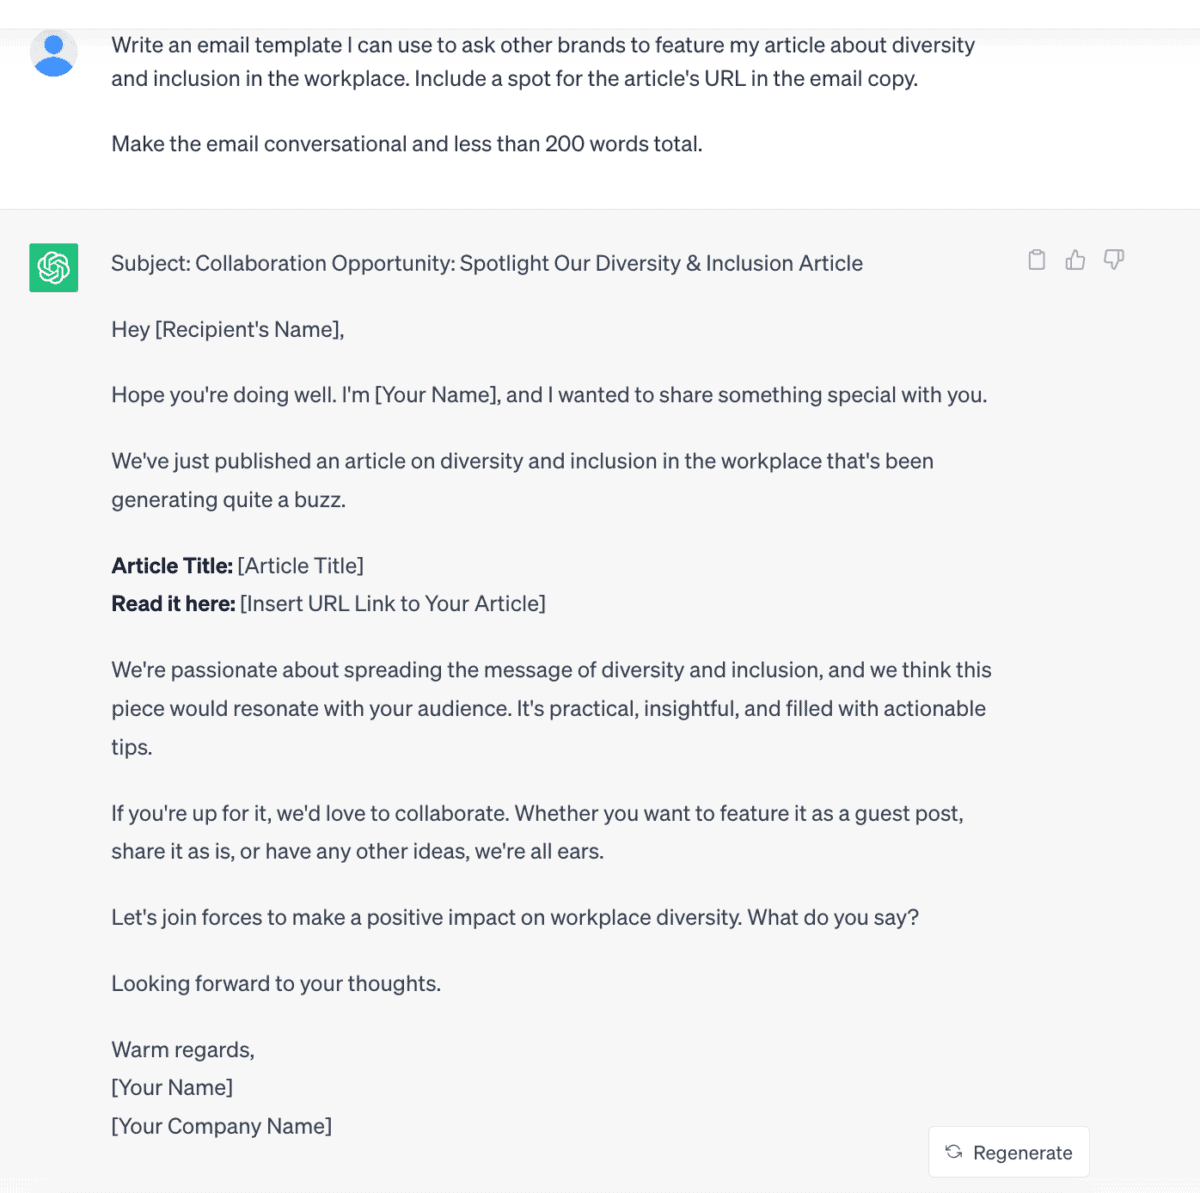Select "[Your Name]" in the email signature
Viewport: 1200px width, 1193px height.
point(171,1087)
